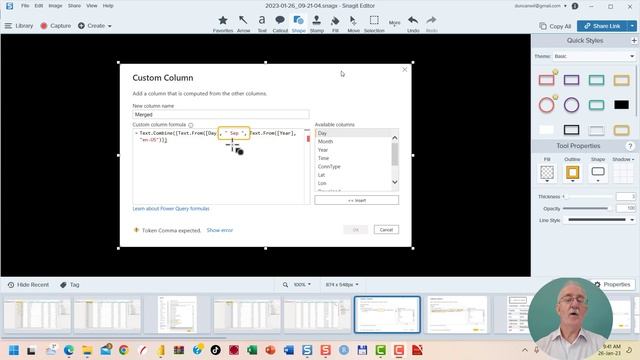The image size is (640, 360).
Task: Click the Snagit logo in title bar
Action: 9,6
